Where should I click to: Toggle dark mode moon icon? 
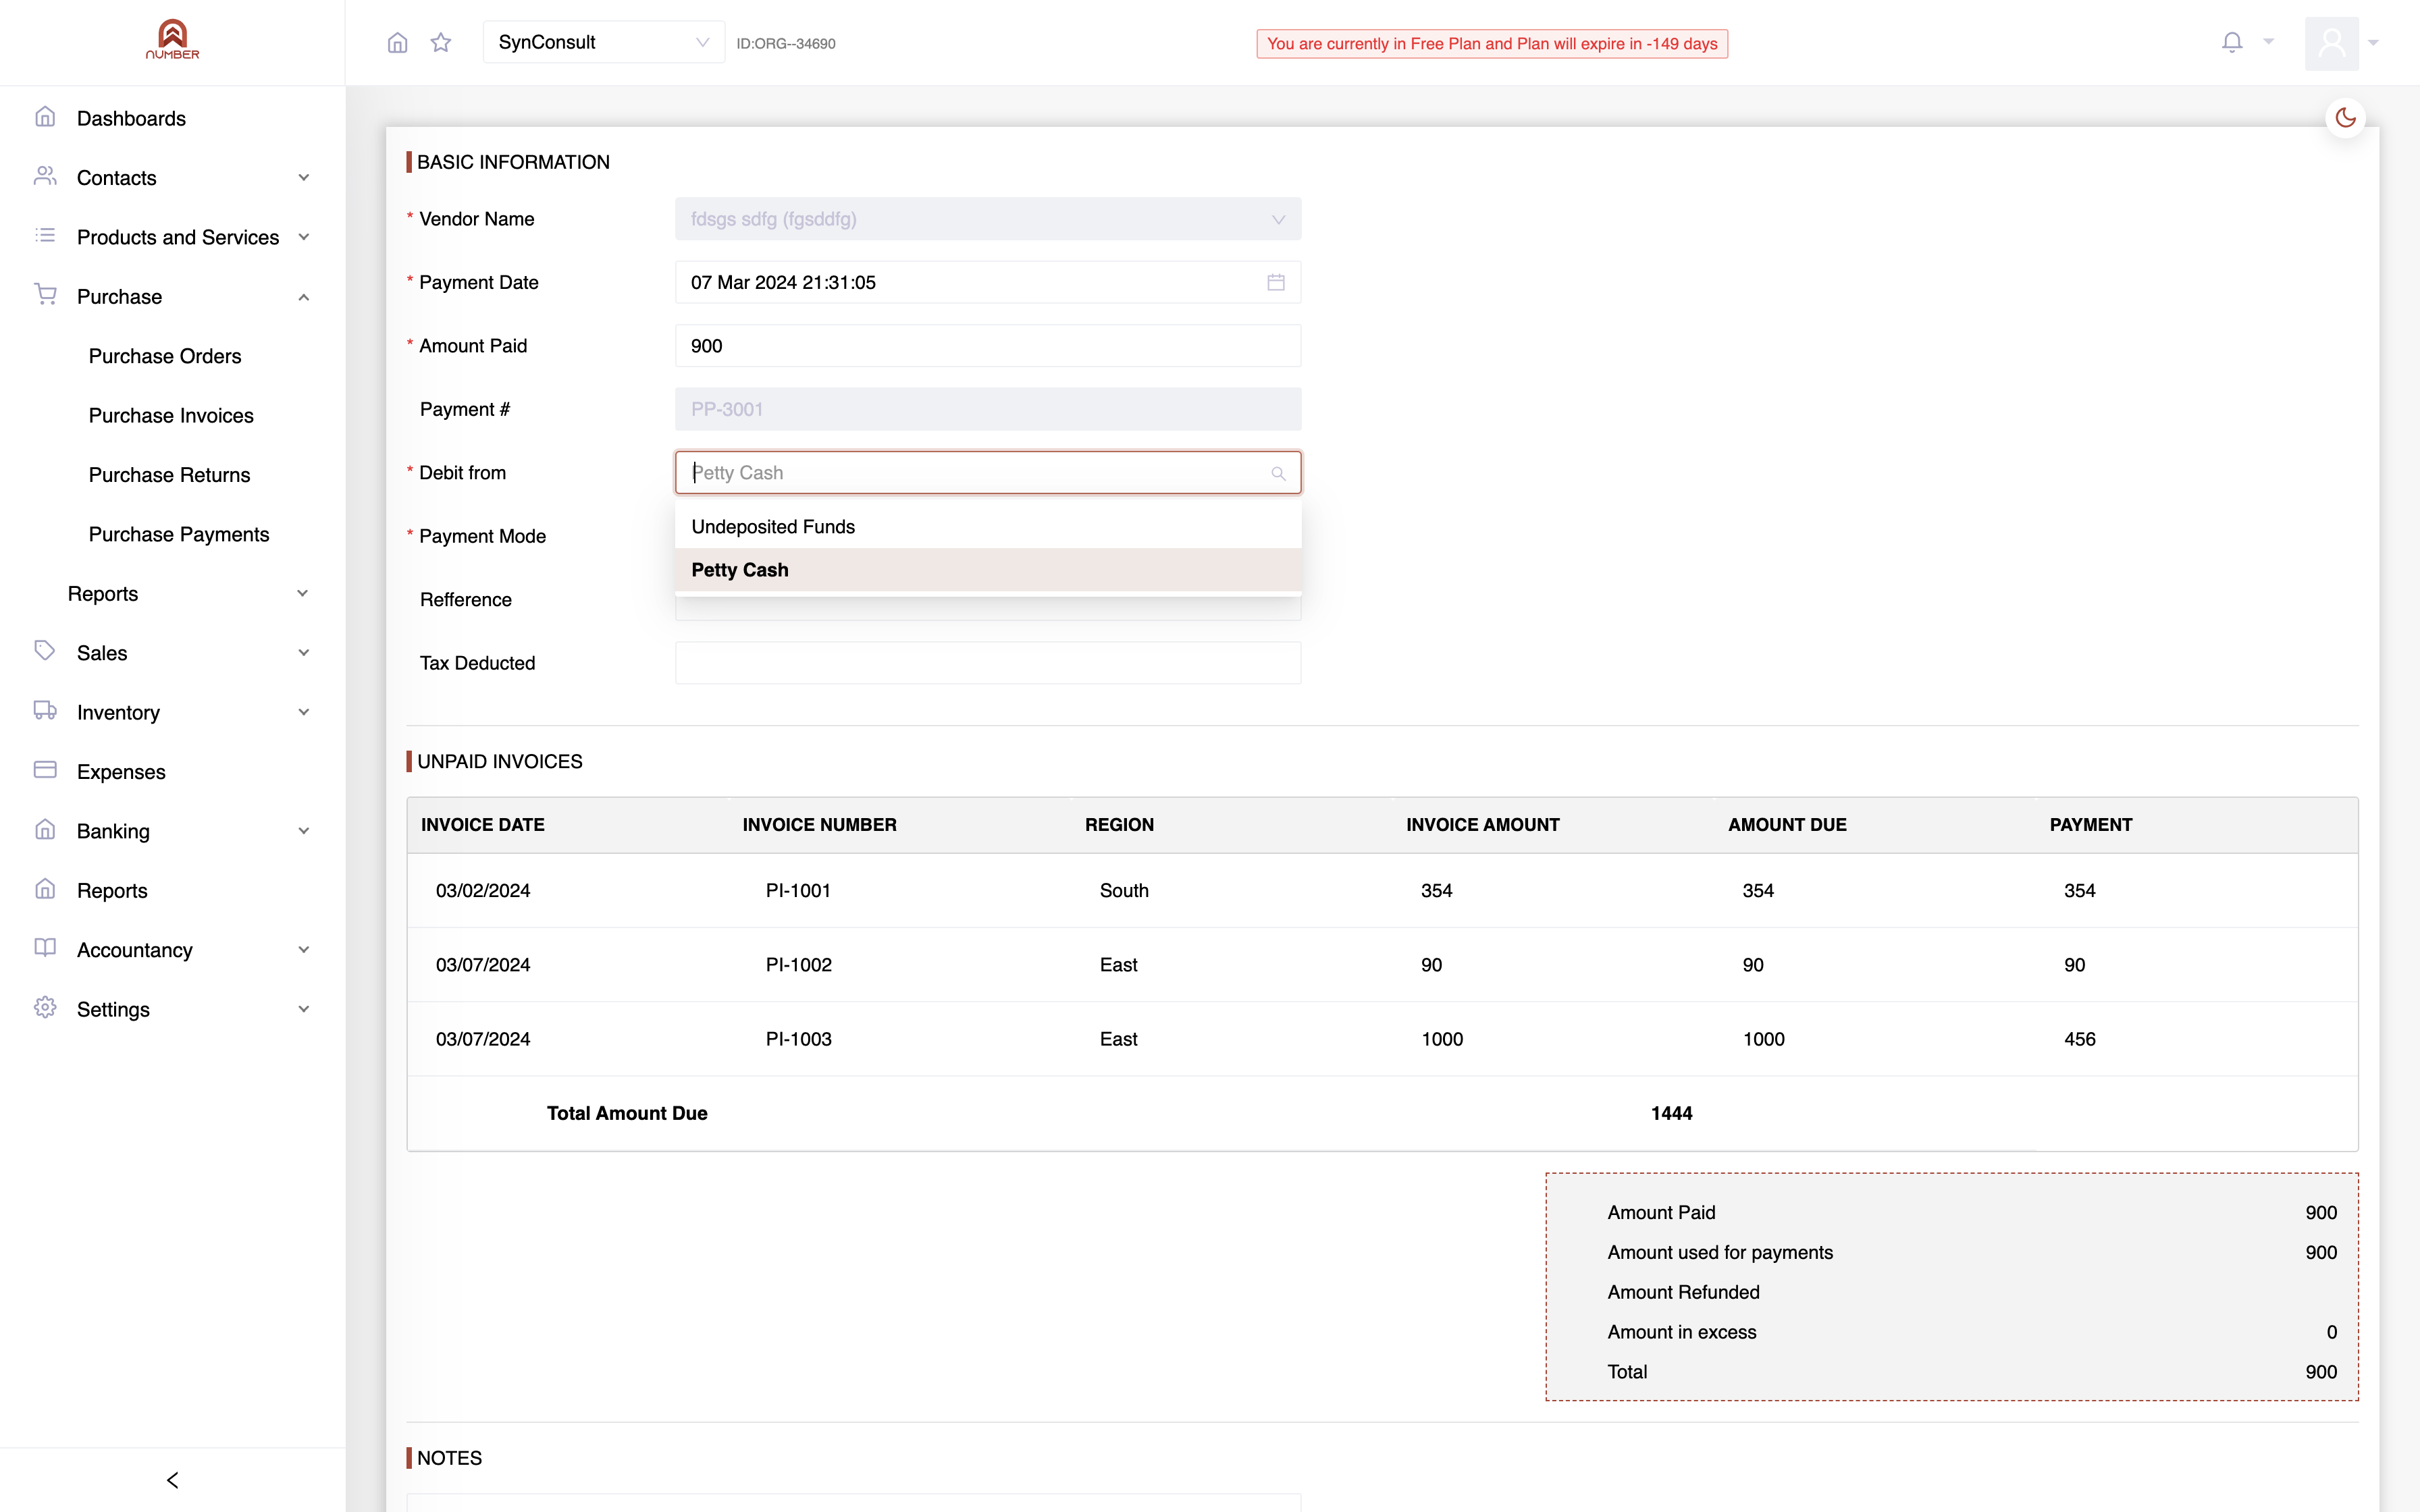pyautogui.click(x=2345, y=118)
